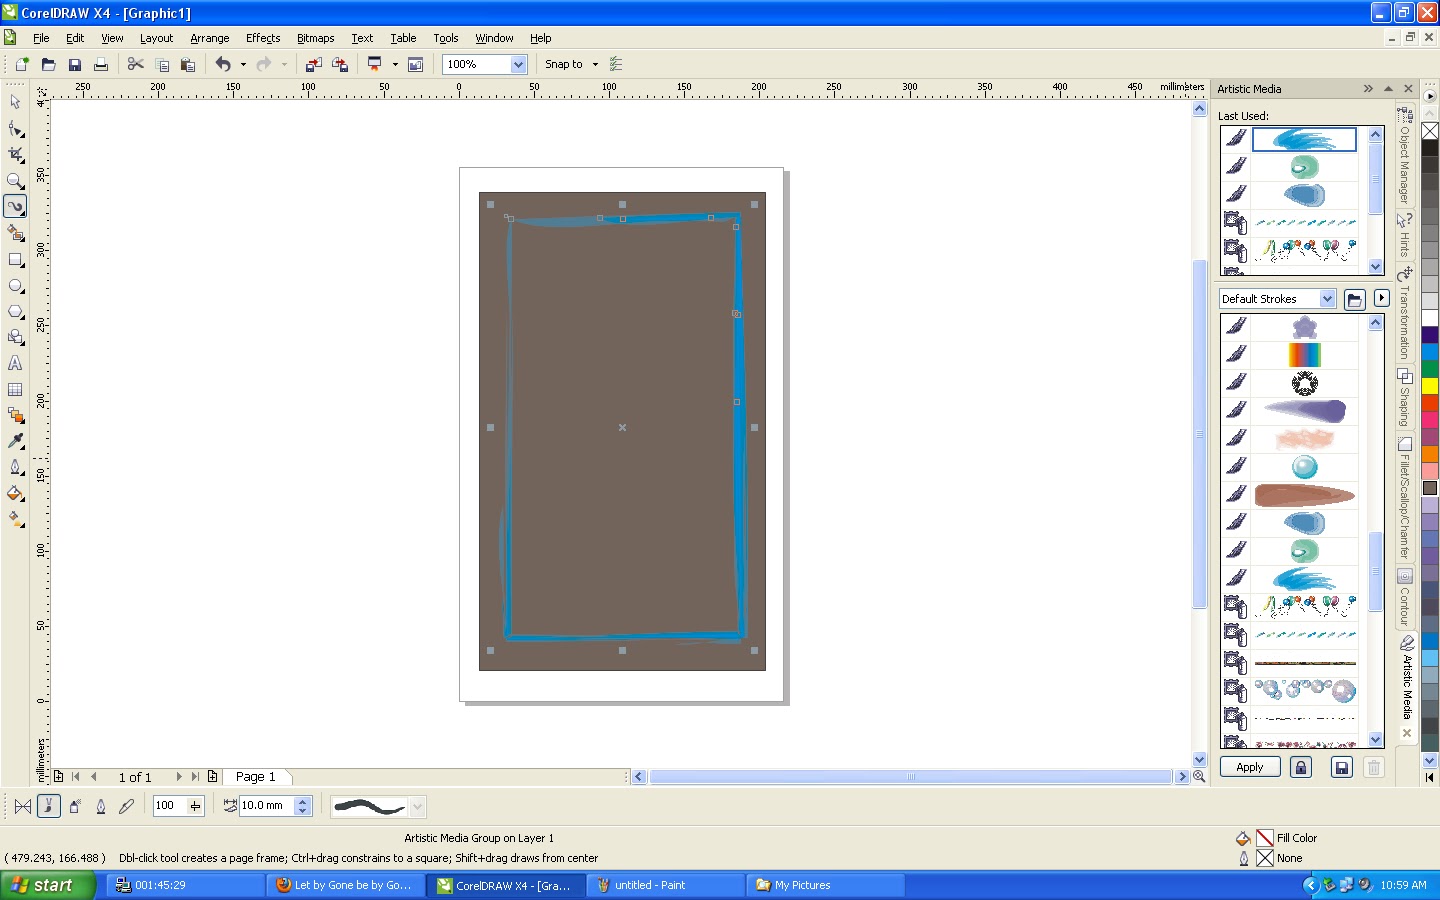Select the Text tool

point(14,363)
